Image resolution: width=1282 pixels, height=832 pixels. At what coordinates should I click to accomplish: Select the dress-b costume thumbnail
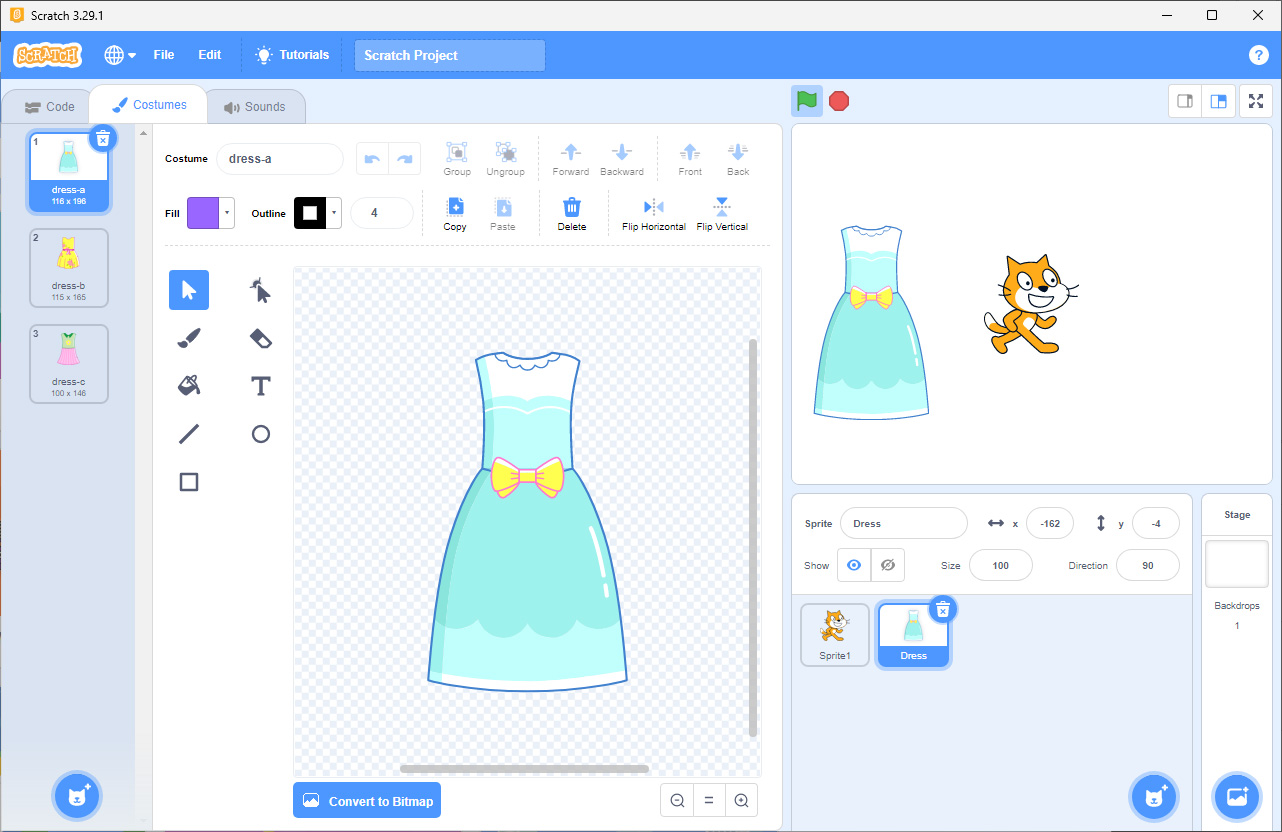69,267
